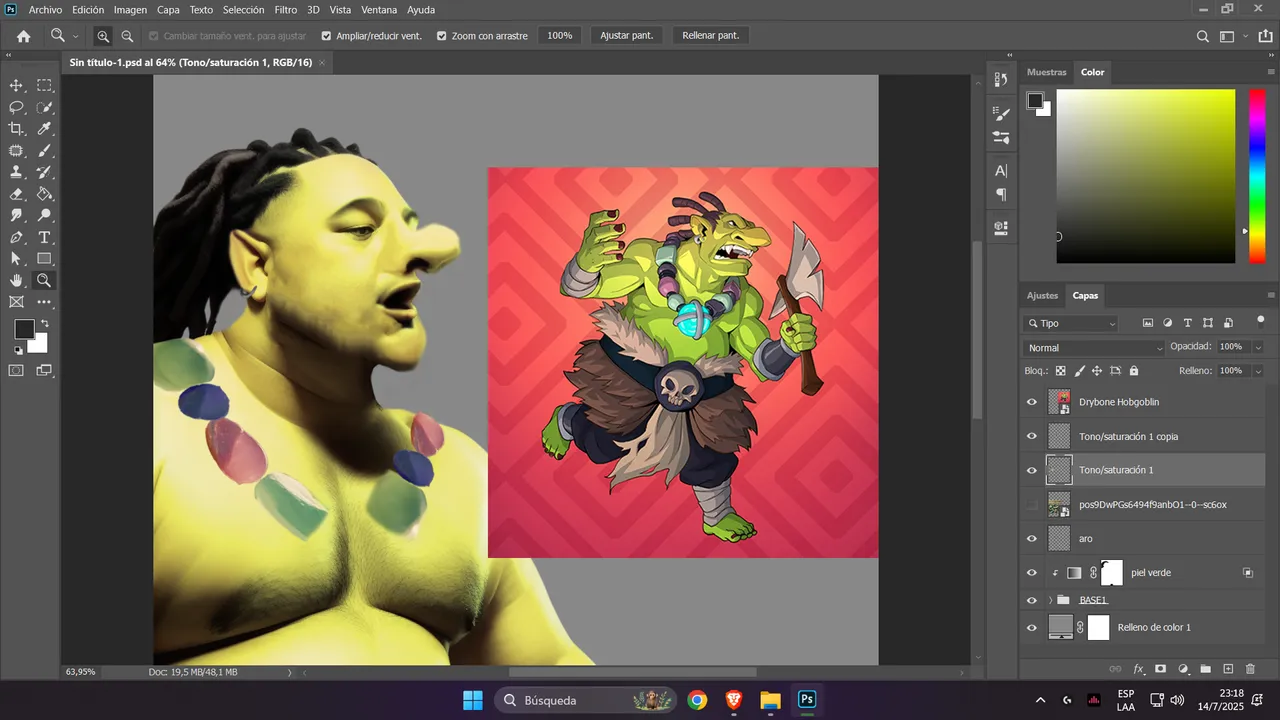Select the Rectangle shape tool
The width and height of the screenshot is (1280, 720).
click(45, 259)
